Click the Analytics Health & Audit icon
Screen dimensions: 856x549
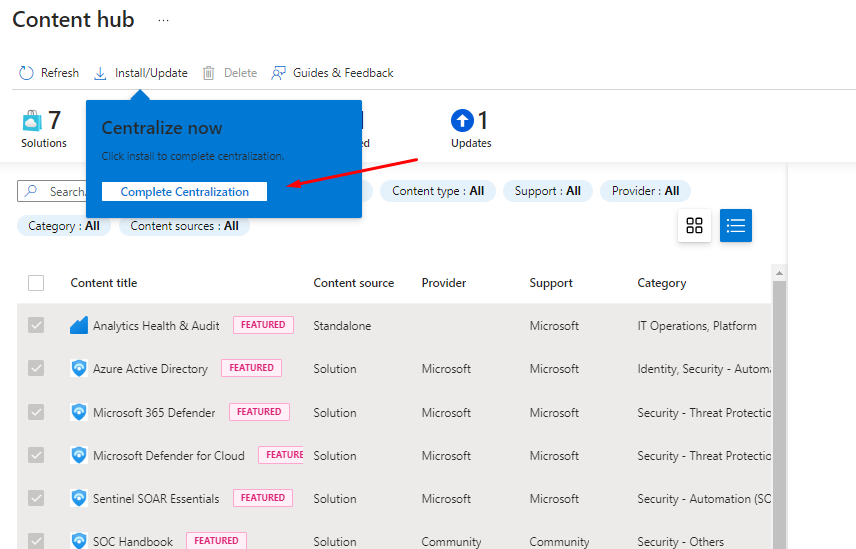pyautogui.click(x=79, y=326)
